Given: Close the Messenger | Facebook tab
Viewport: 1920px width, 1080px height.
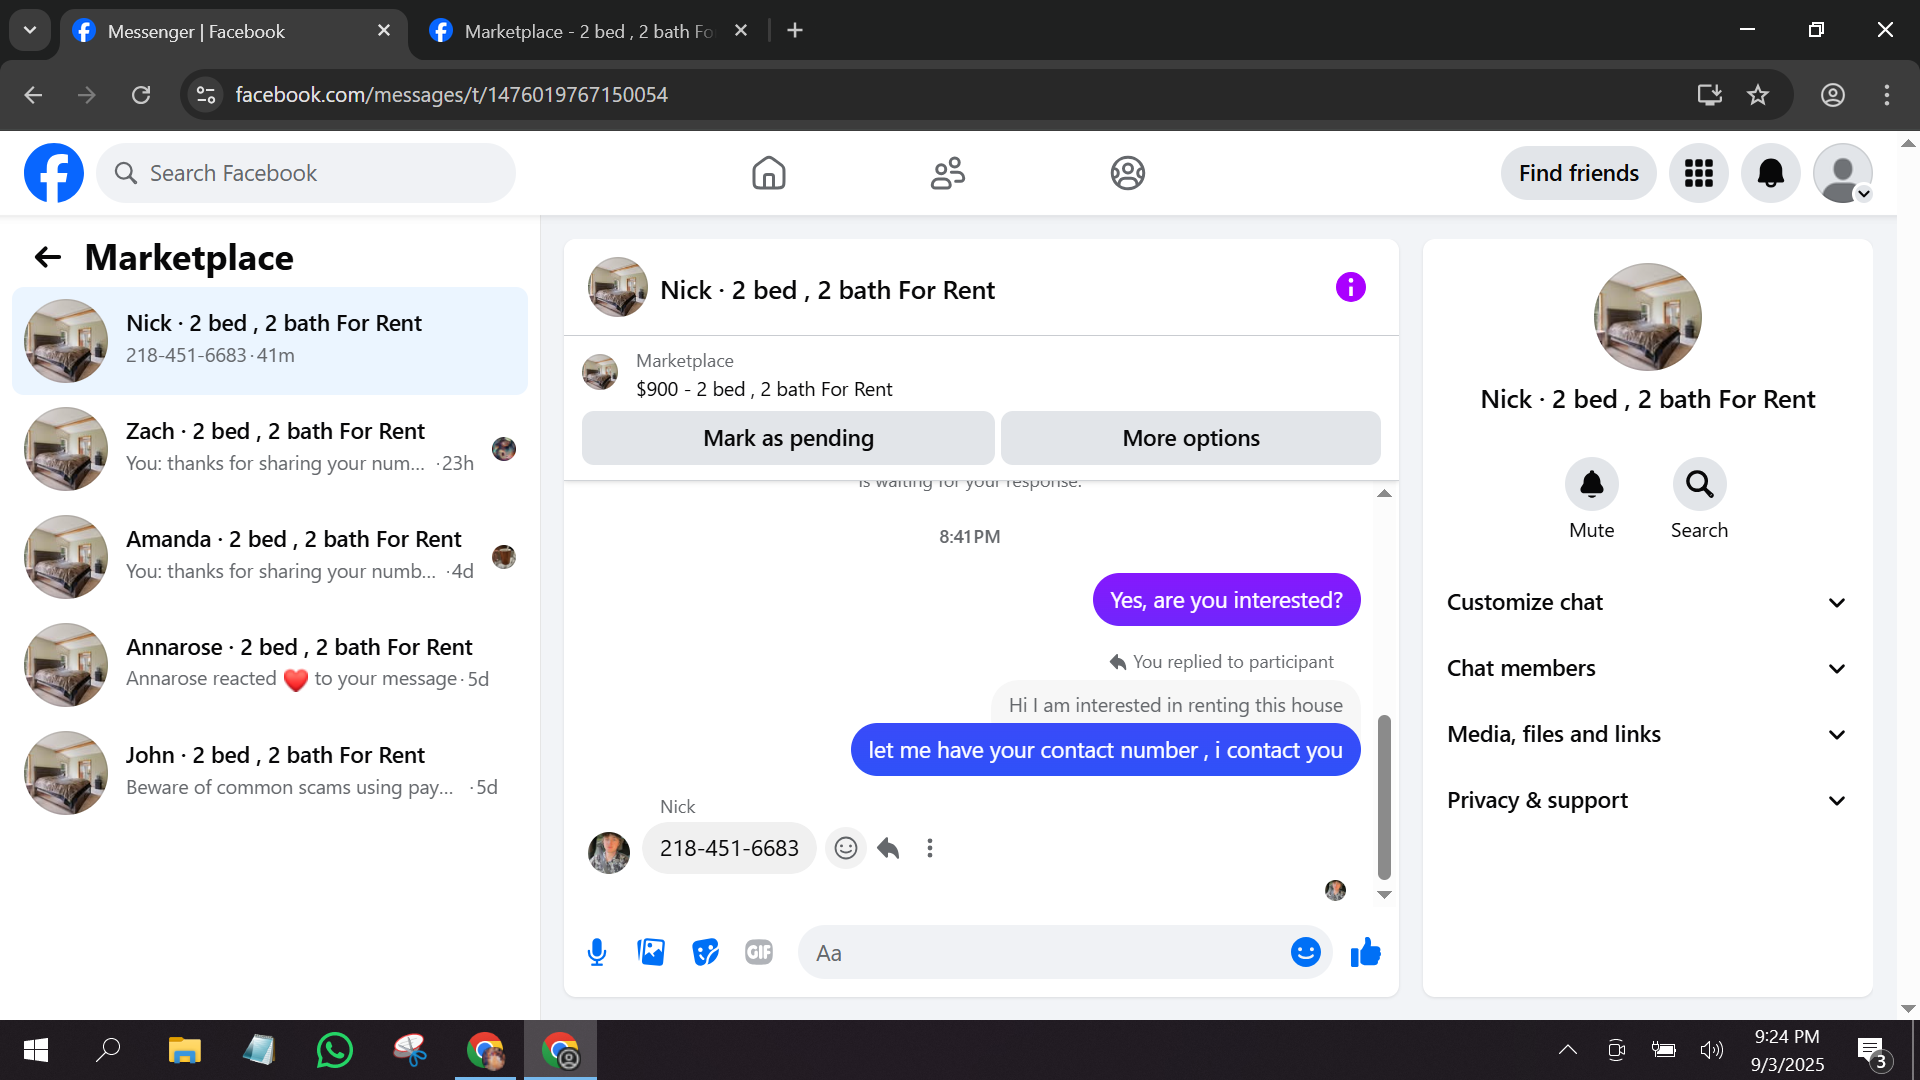Looking at the screenshot, I should coord(384,31).
